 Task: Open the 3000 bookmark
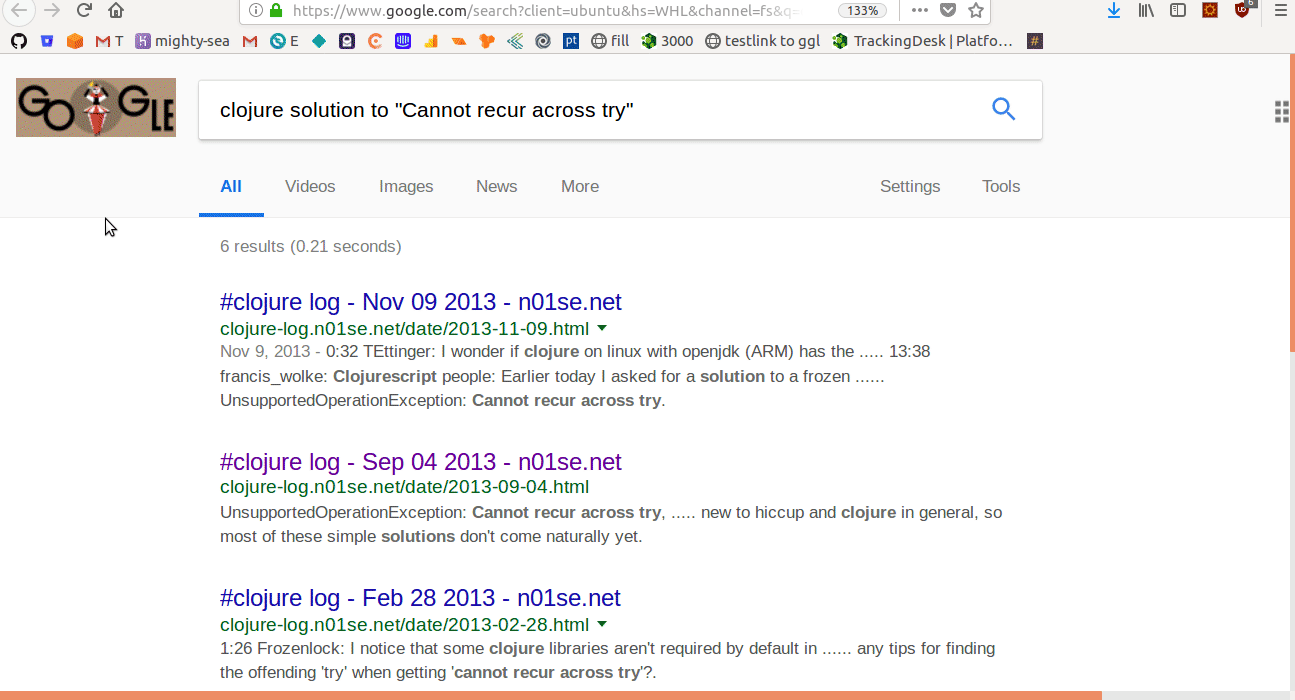667,41
